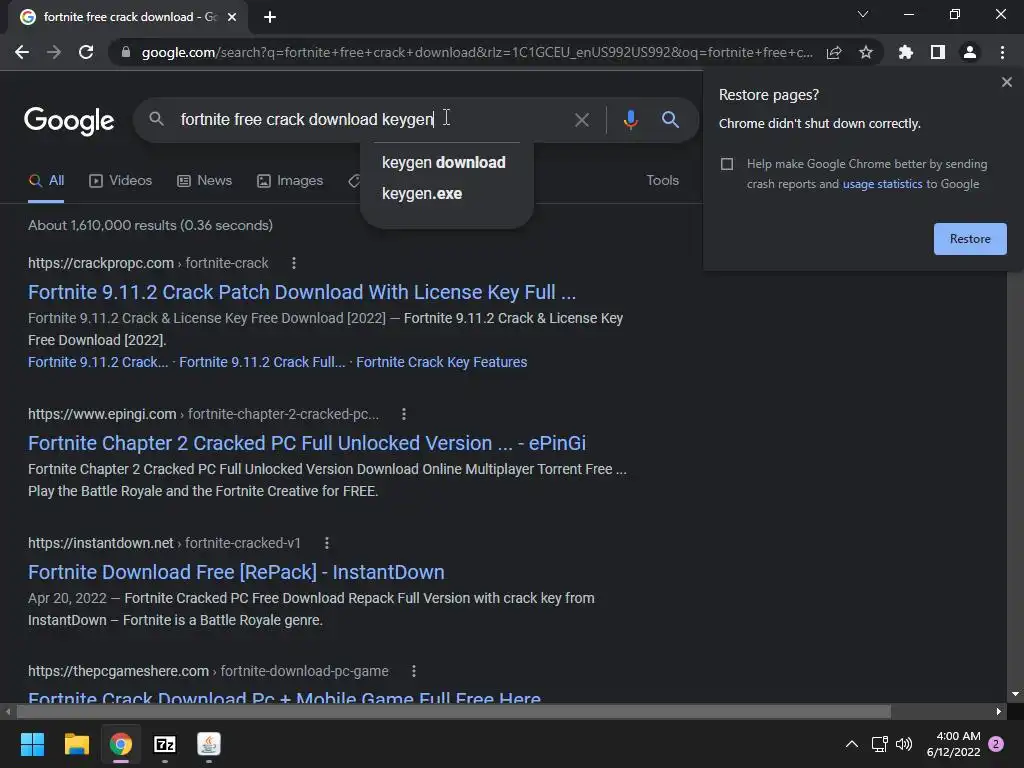Image resolution: width=1024 pixels, height=768 pixels.
Task: Open the notification count badge
Action: tap(996, 744)
